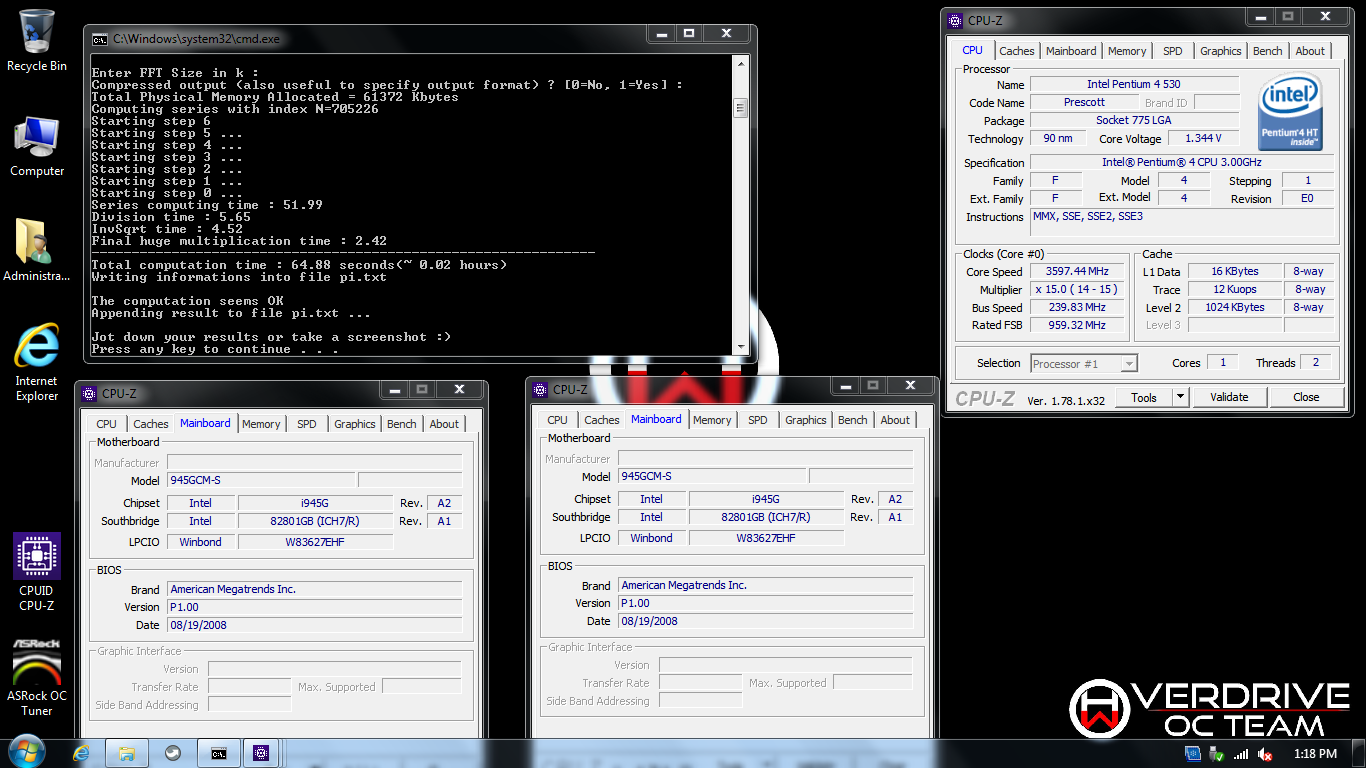The image size is (1366, 768).
Task: Open the Safely Remove Hardware USB tray icon
Action: pos(1217,754)
